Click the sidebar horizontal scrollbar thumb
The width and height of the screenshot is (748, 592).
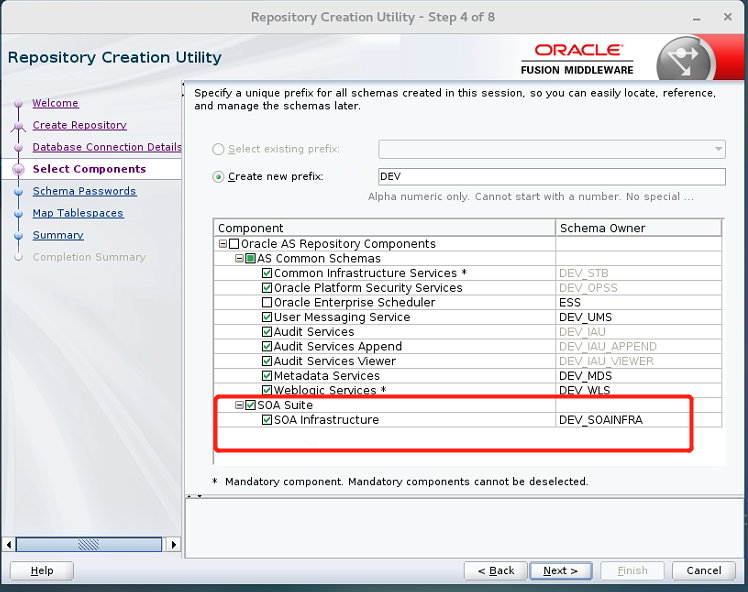pyautogui.click(x=89, y=544)
